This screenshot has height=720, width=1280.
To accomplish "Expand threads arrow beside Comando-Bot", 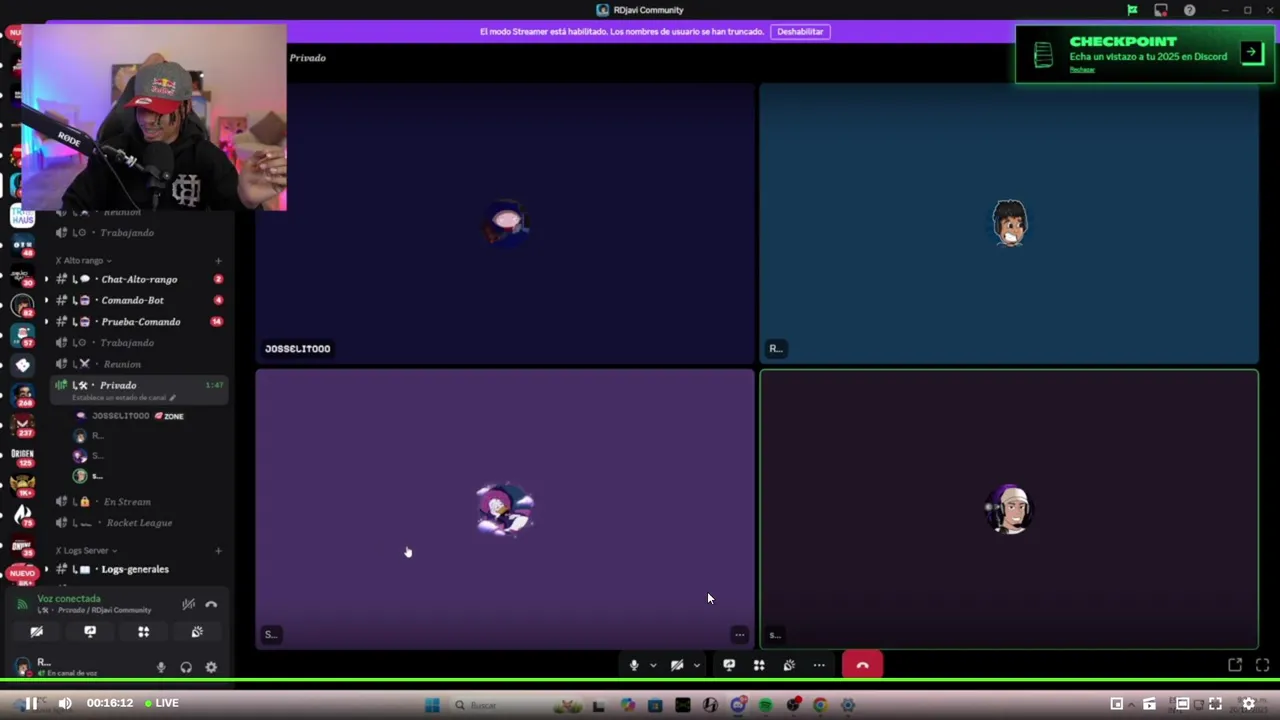I will pos(46,300).
